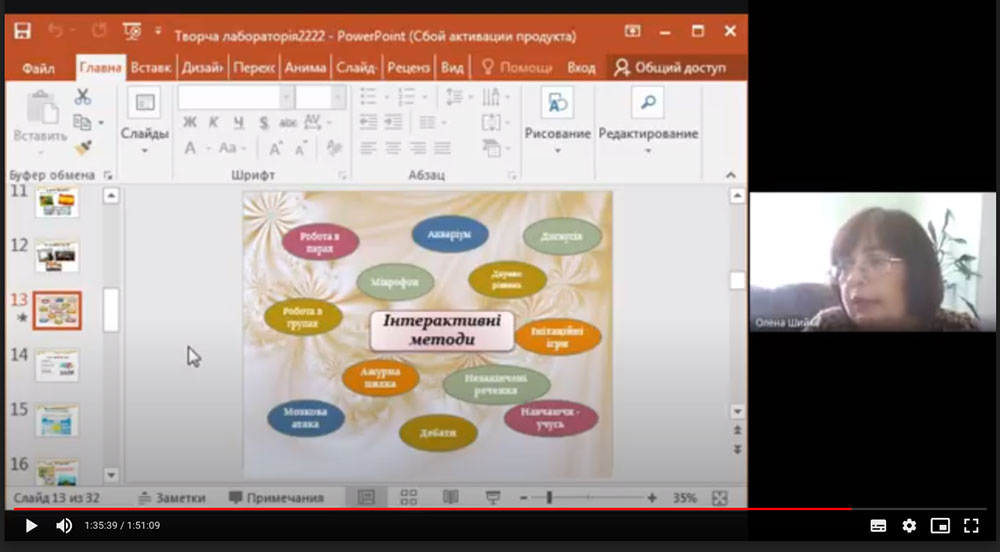Click the zoom slider handle
The width and height of the screenshot is (1000, 552).
(x=549, y=498)
